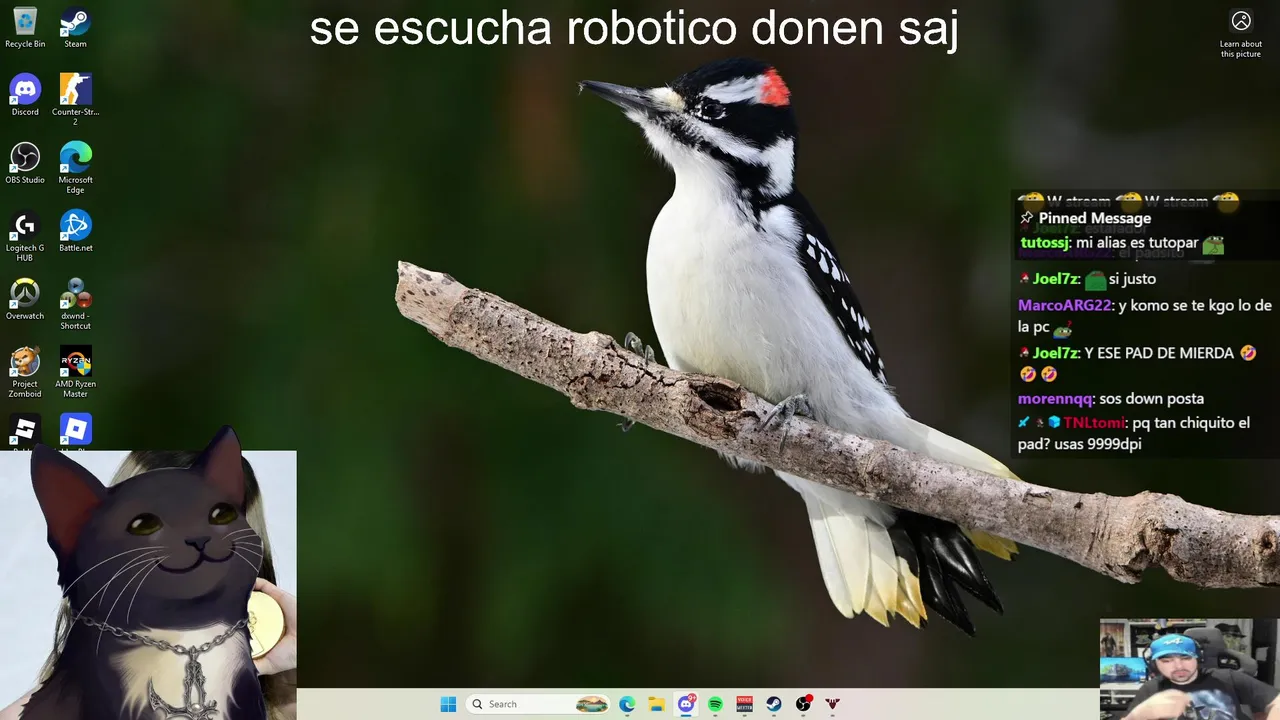Click MarcoARG22's username in chat

tap(1064, 305)
